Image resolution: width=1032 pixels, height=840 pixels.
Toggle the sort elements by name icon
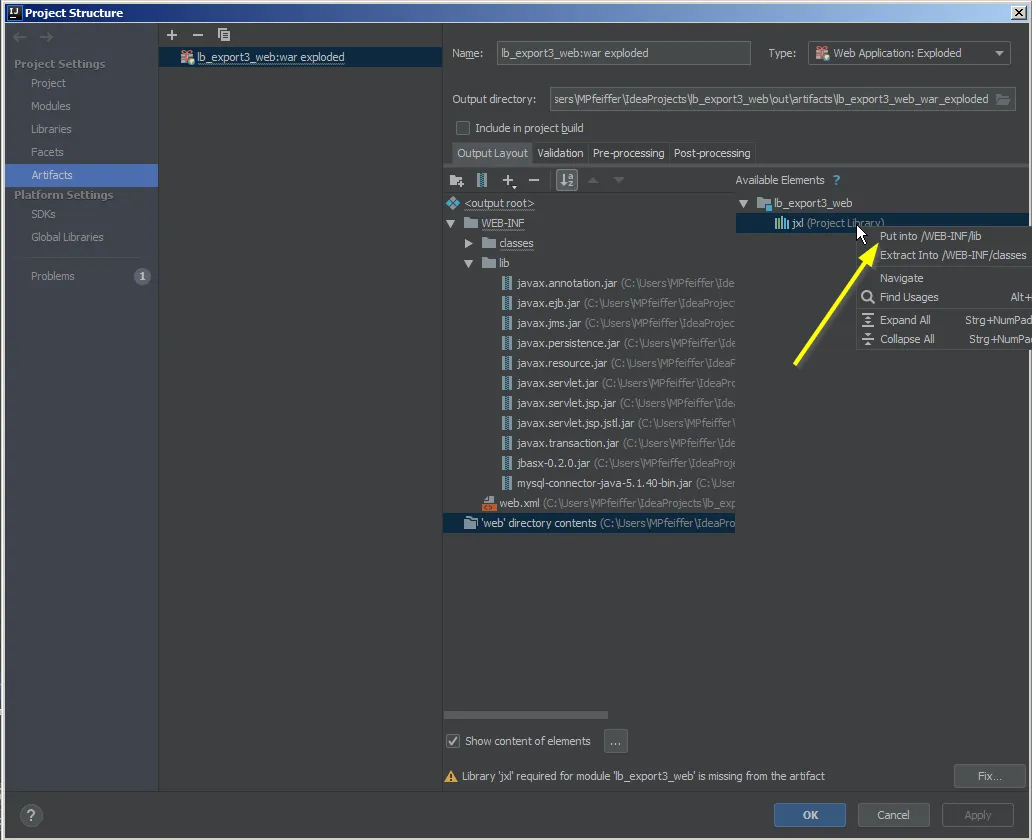pyautogui.click(x=567, y=180)
